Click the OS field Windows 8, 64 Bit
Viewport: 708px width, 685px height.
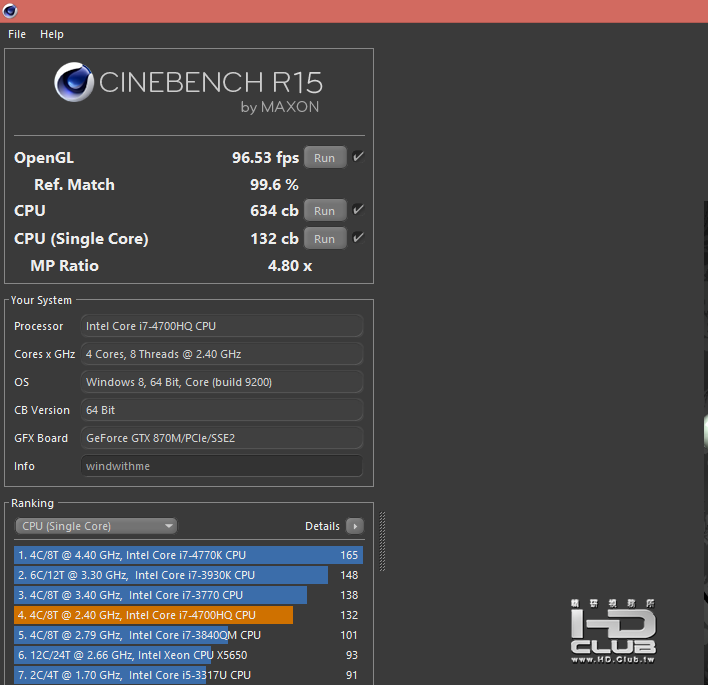[x=222, y=382]
